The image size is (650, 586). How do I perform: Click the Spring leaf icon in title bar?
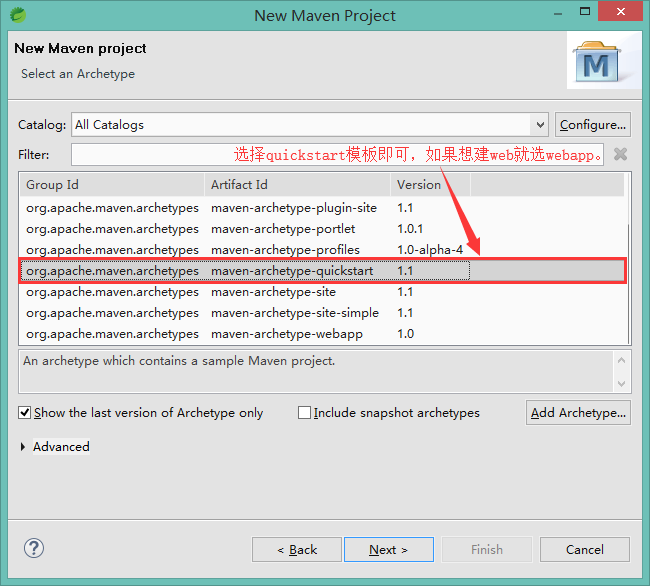pyautogui.click(x=18, y=15)
